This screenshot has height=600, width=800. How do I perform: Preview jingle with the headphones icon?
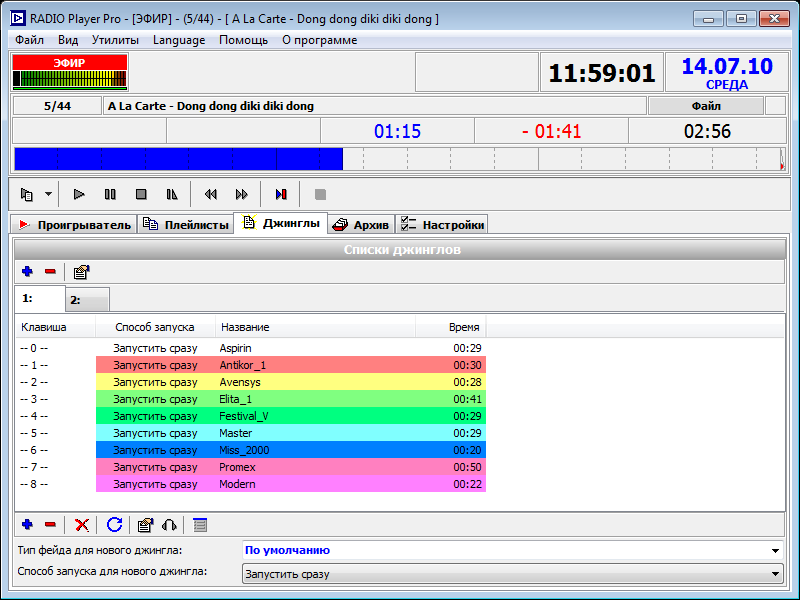coord(169,524)
